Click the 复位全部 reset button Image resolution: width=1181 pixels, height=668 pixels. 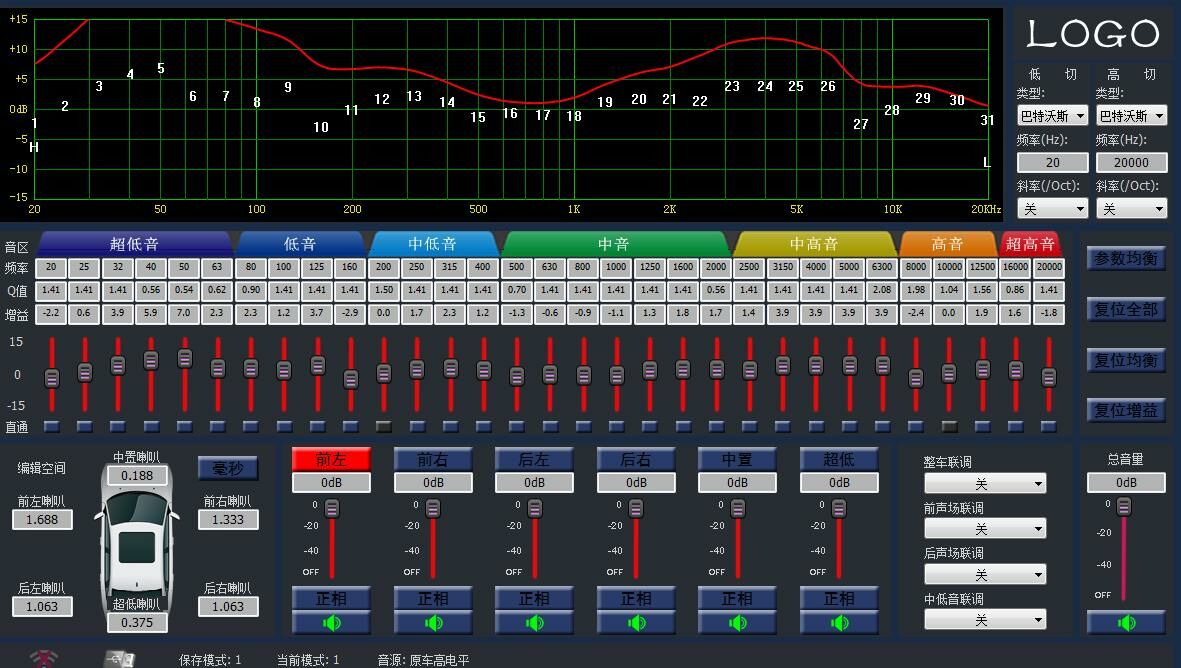(x=1126, y=309)
